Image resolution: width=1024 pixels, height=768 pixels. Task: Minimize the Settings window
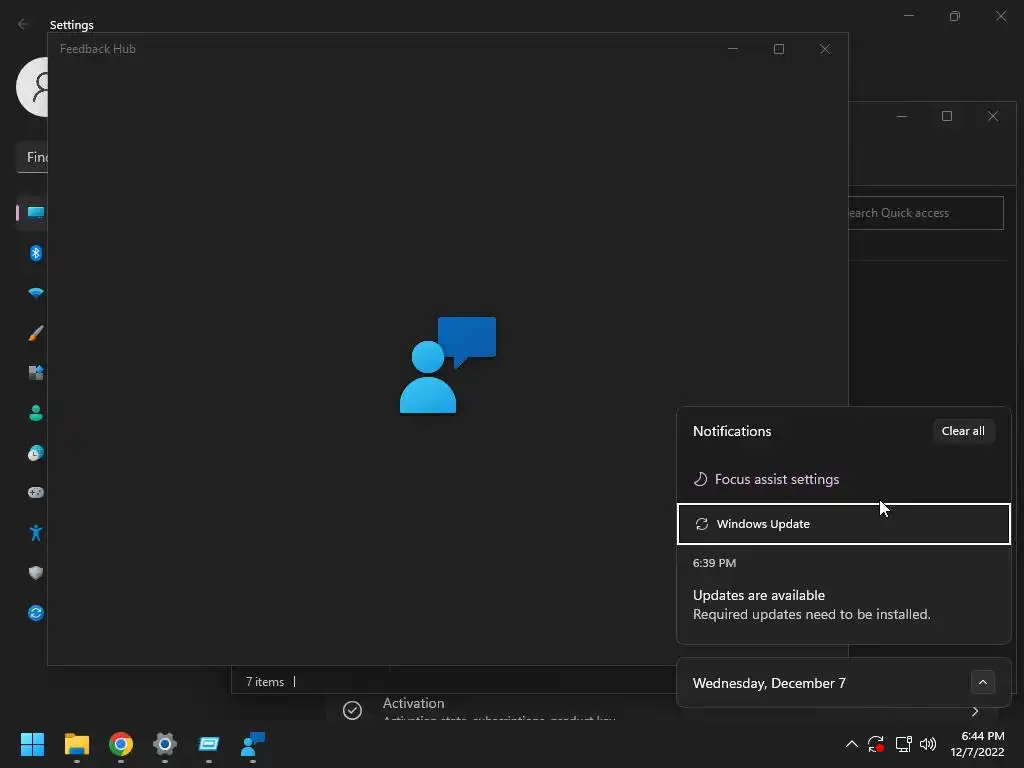[x=908, y=16]
